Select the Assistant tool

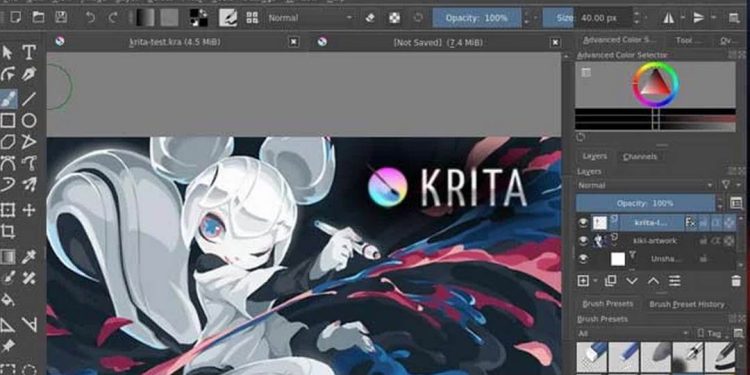click(x=7, y=325)
